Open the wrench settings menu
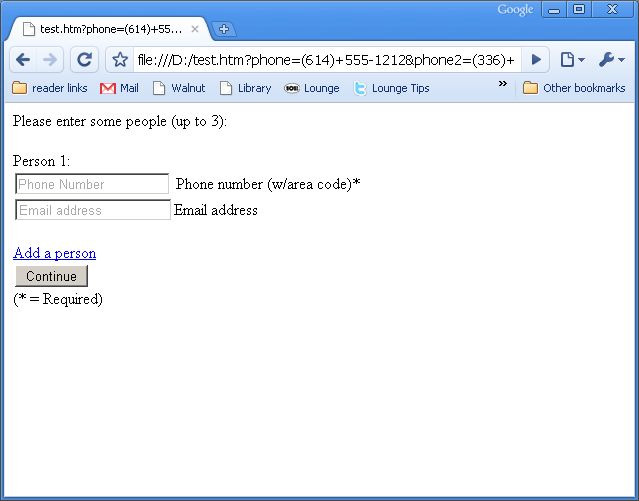 [611, 60]
